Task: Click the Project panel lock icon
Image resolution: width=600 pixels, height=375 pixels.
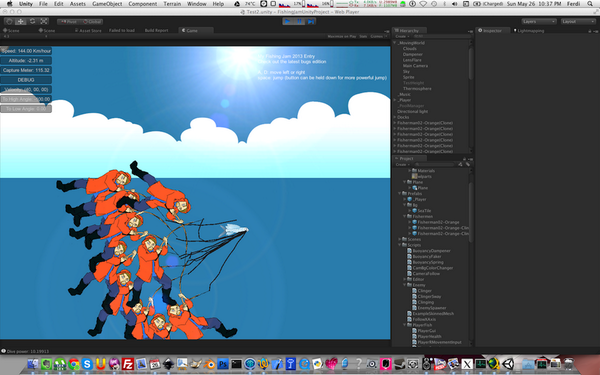Action: coord(465,159)
